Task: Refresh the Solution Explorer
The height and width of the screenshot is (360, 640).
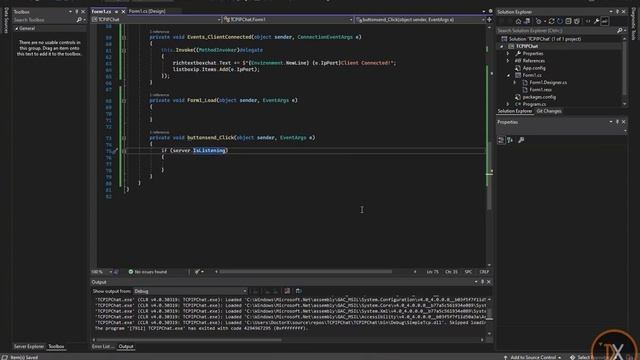Action: pos(560,21)
